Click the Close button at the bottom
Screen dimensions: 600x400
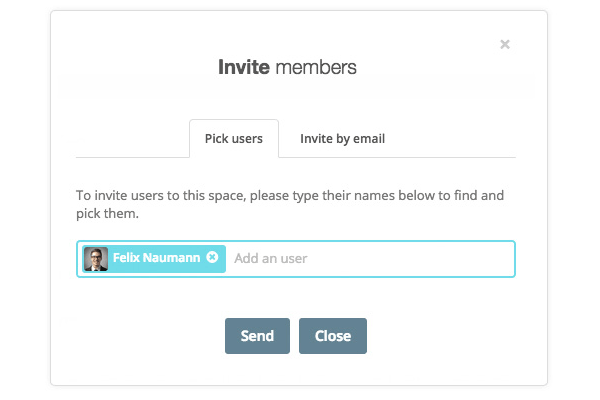[332, 336]
